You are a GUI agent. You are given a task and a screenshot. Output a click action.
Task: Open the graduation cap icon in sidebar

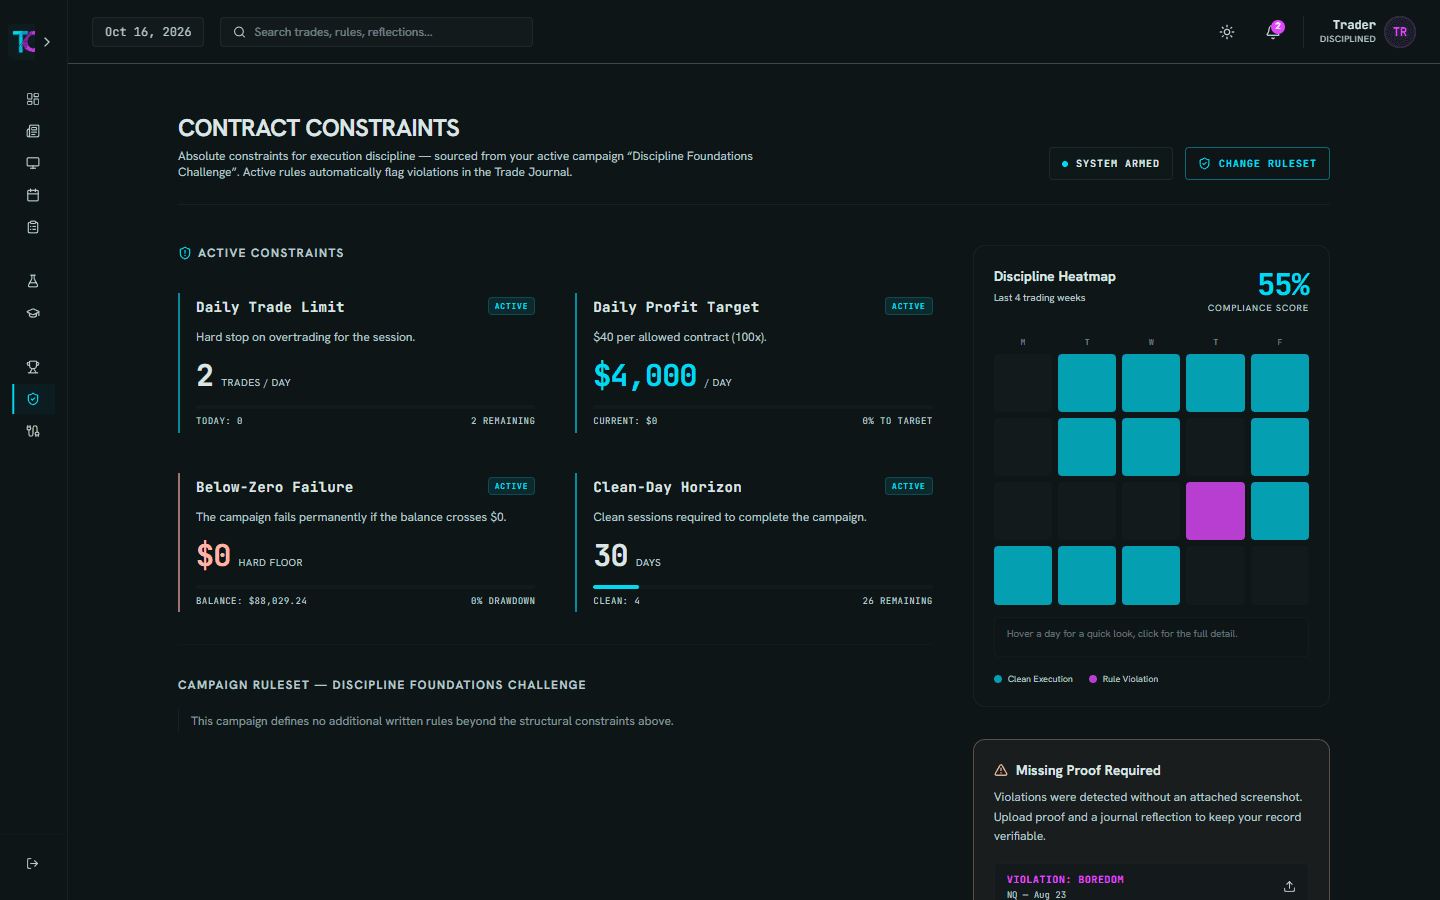33,313
